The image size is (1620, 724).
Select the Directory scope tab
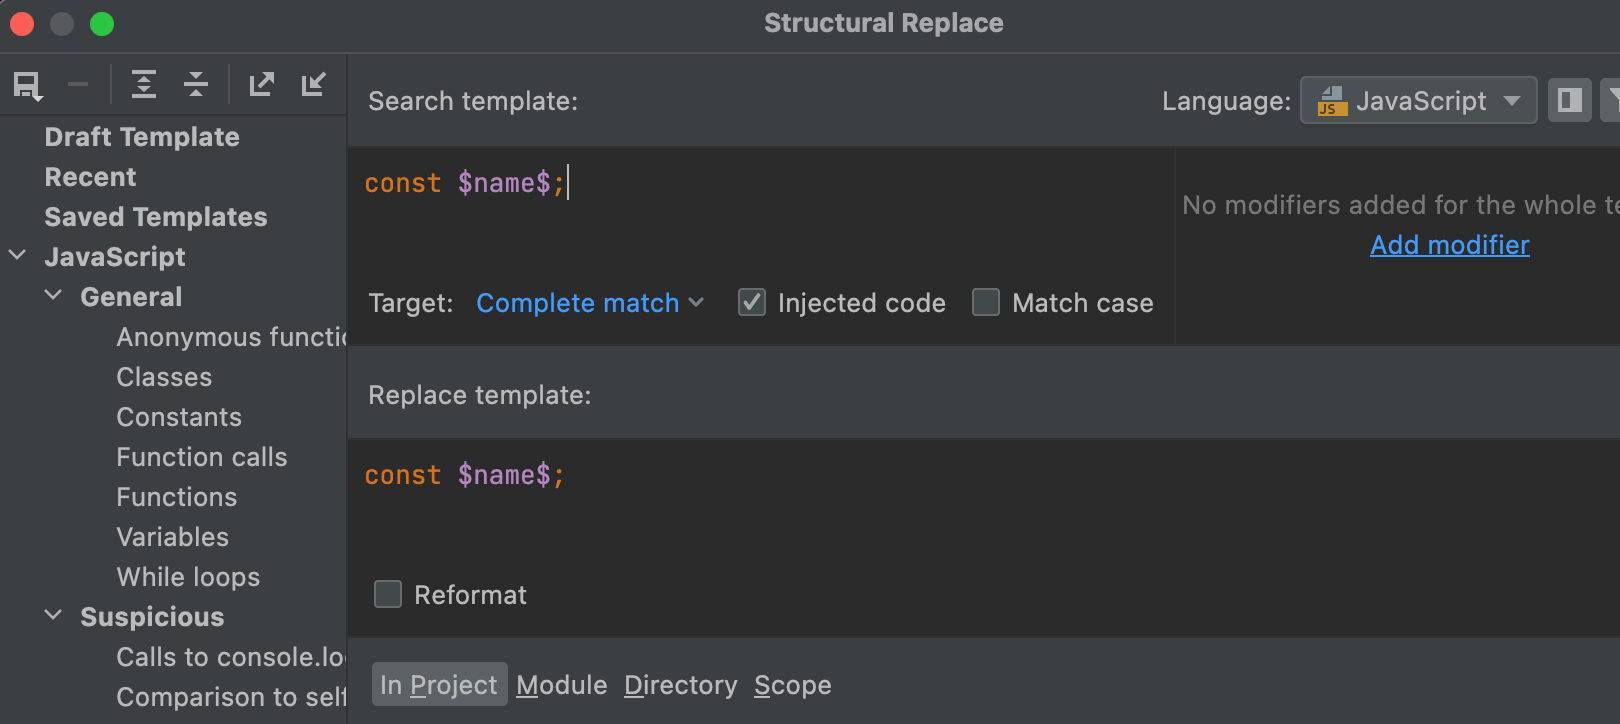(680, 685)
